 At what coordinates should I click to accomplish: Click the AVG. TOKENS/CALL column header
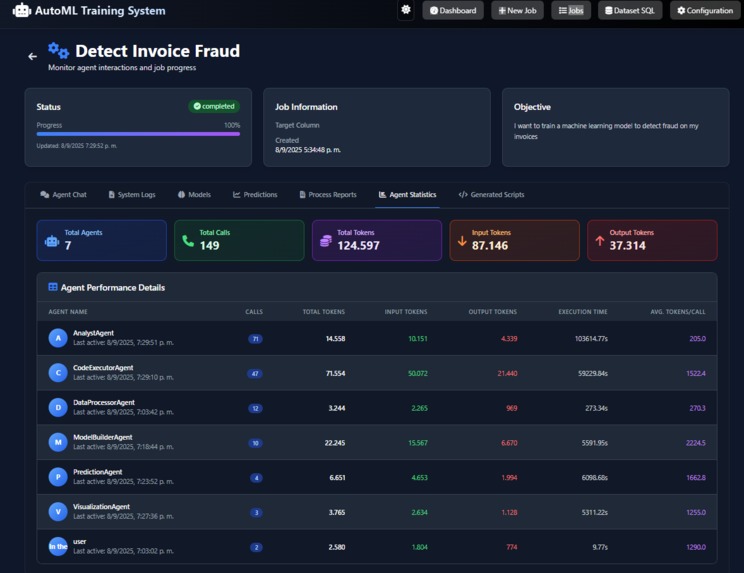[678, 312]
